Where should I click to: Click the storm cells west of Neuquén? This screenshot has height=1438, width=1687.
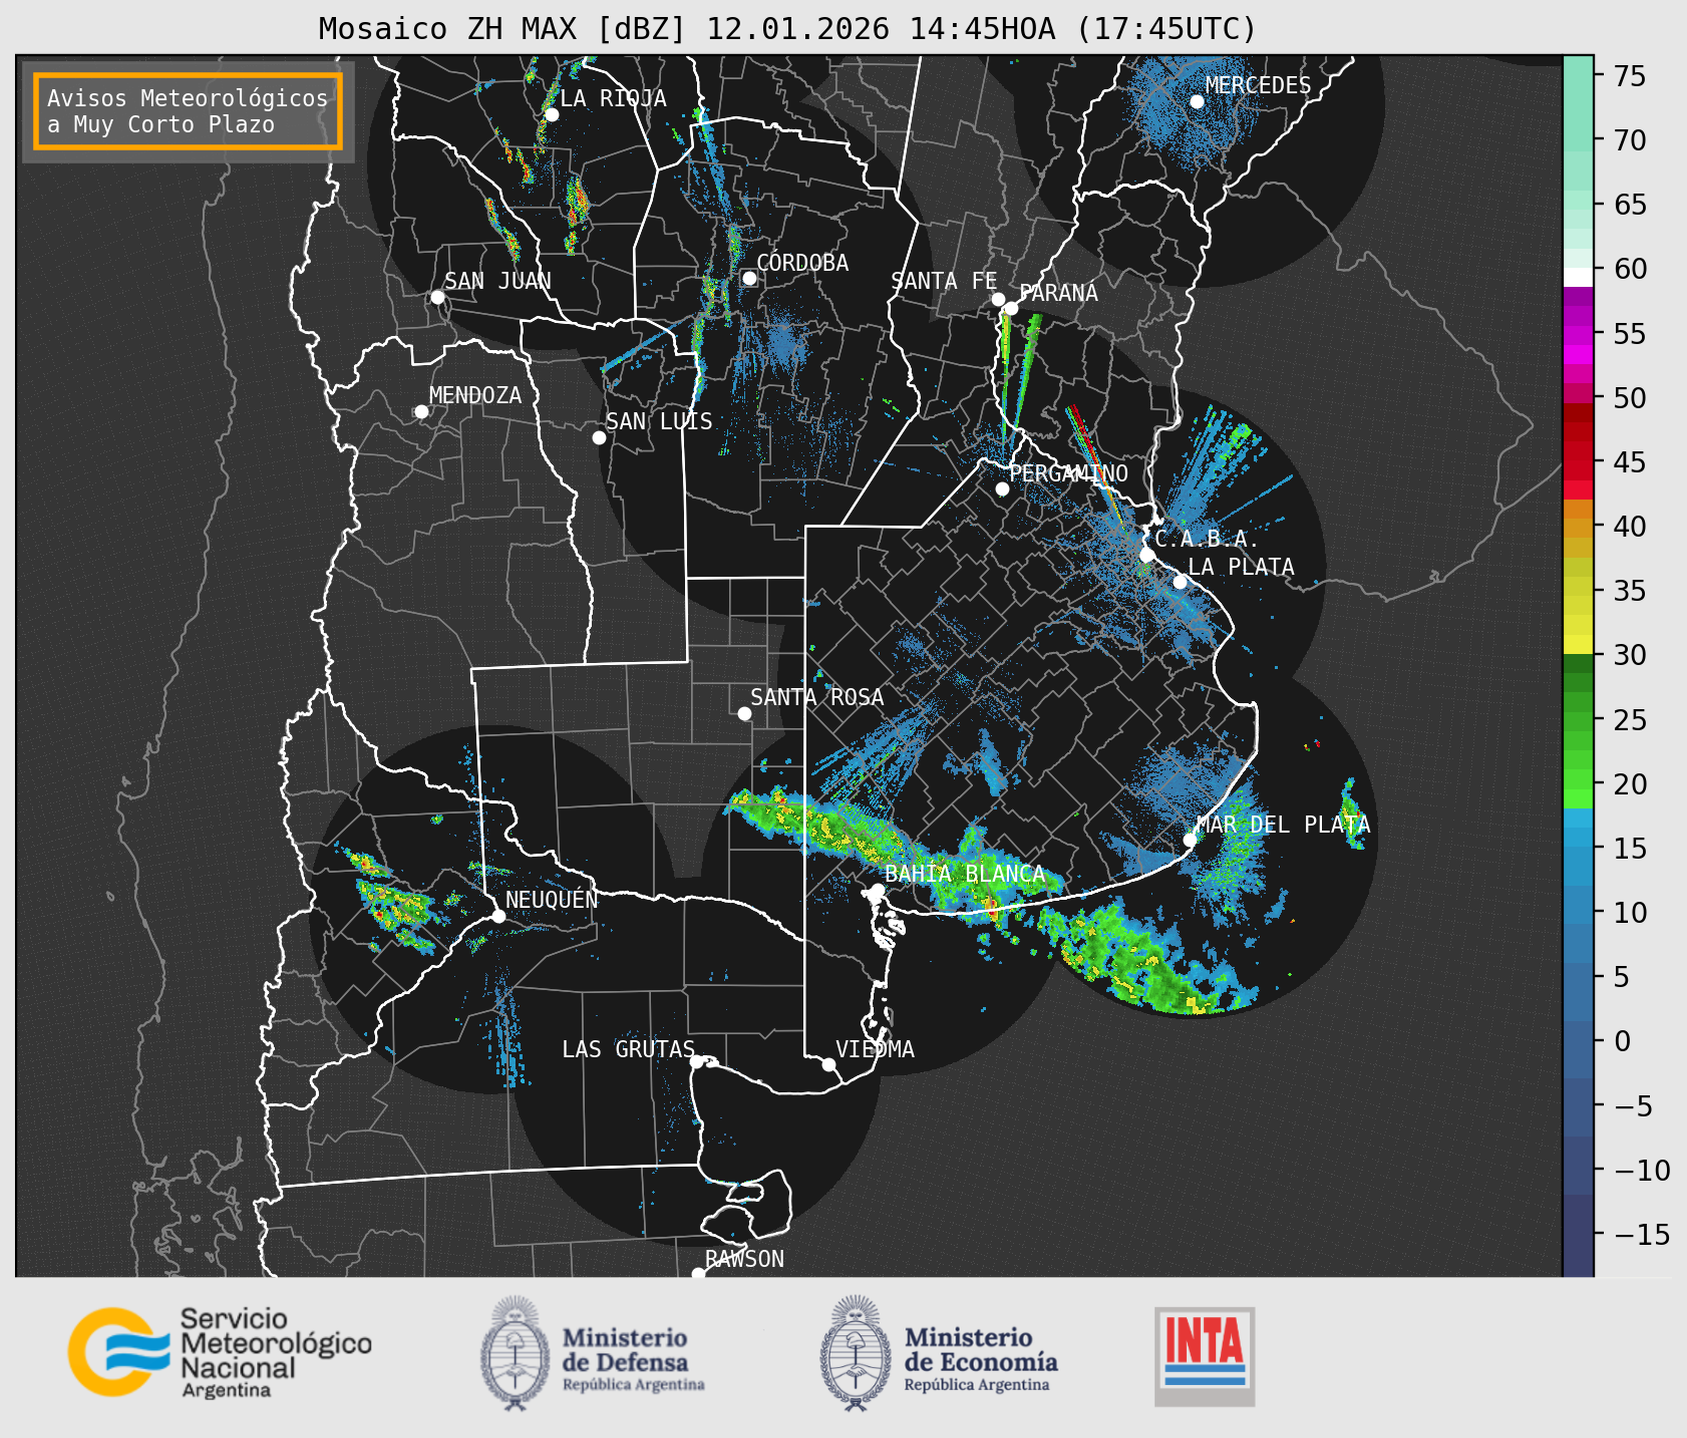click(395, 900)
